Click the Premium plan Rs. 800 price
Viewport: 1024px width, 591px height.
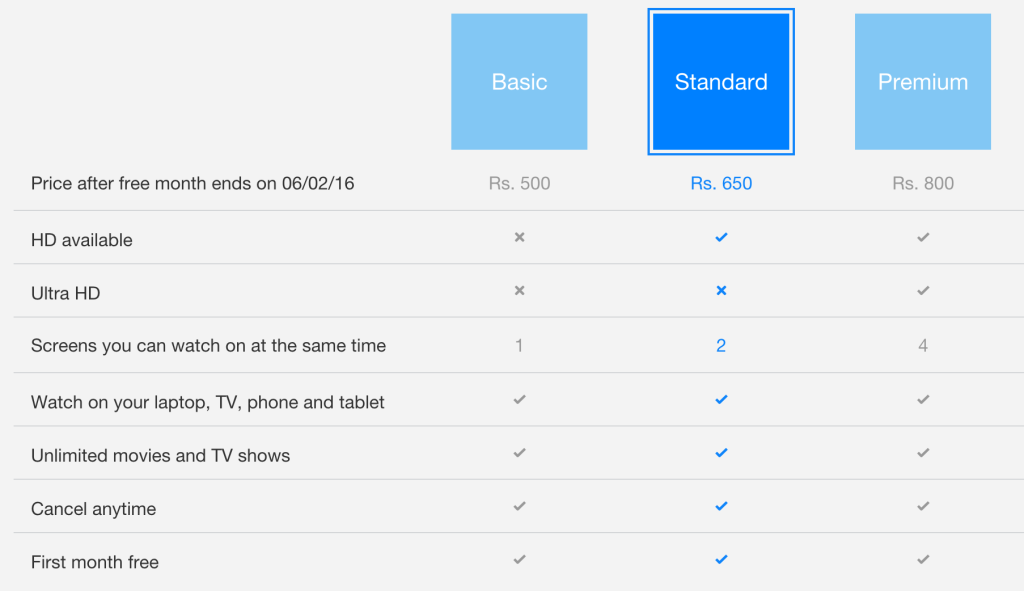(923, 183)
